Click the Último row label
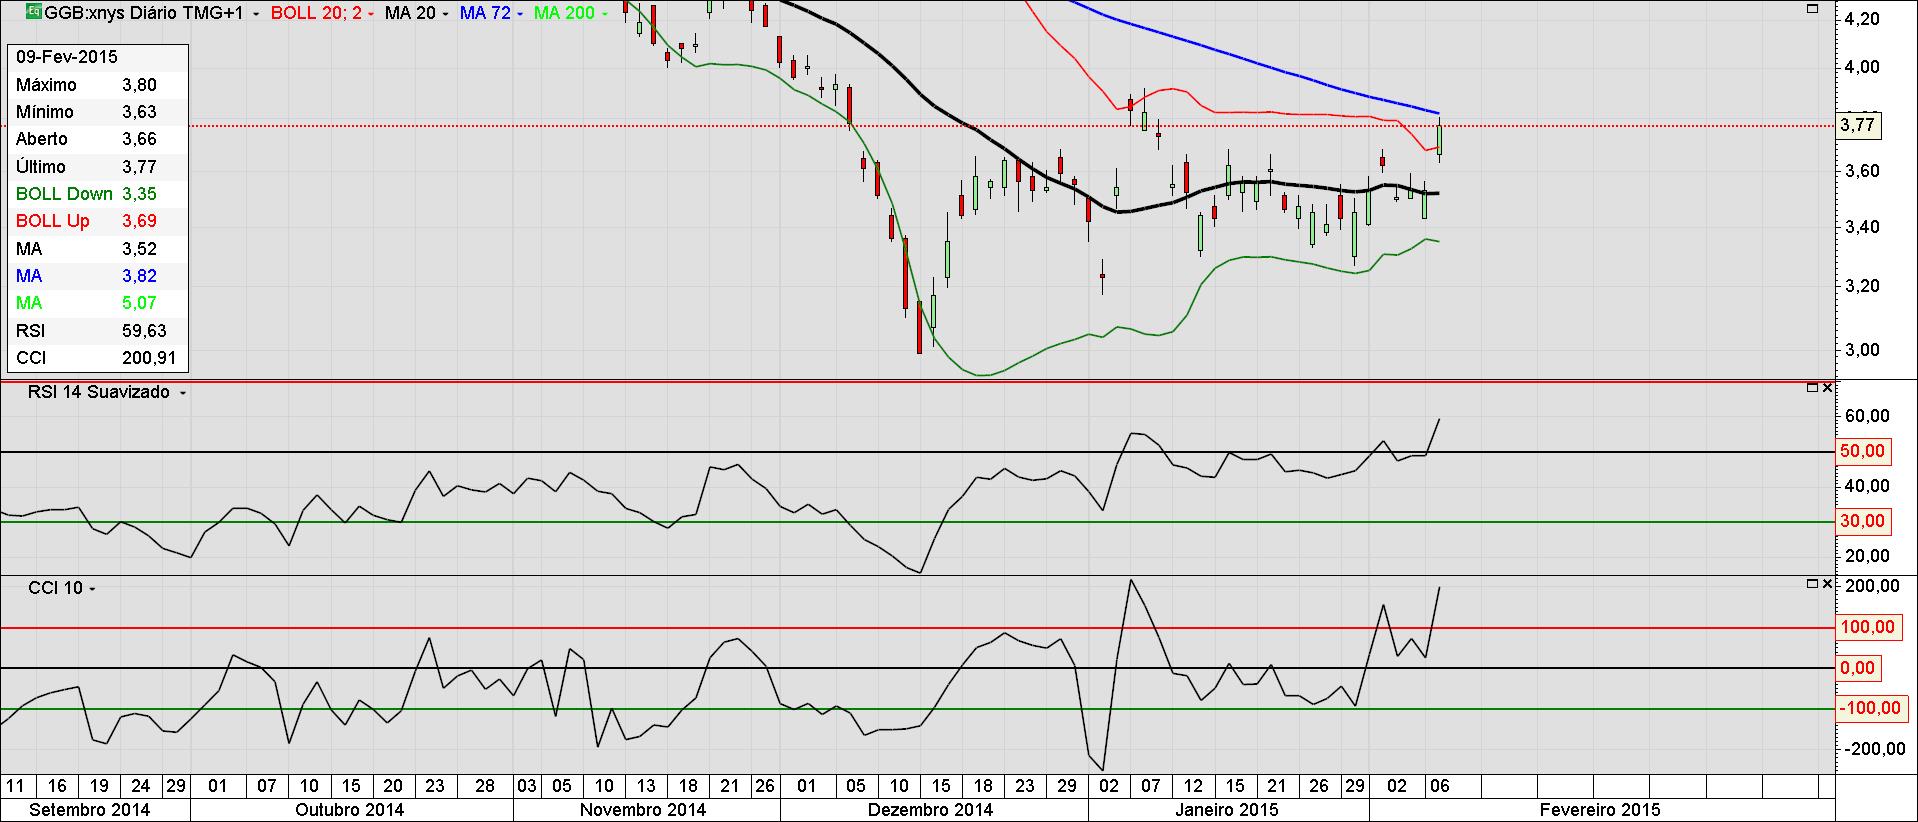Screen dimensions: 1918x822 click(41, 167)
